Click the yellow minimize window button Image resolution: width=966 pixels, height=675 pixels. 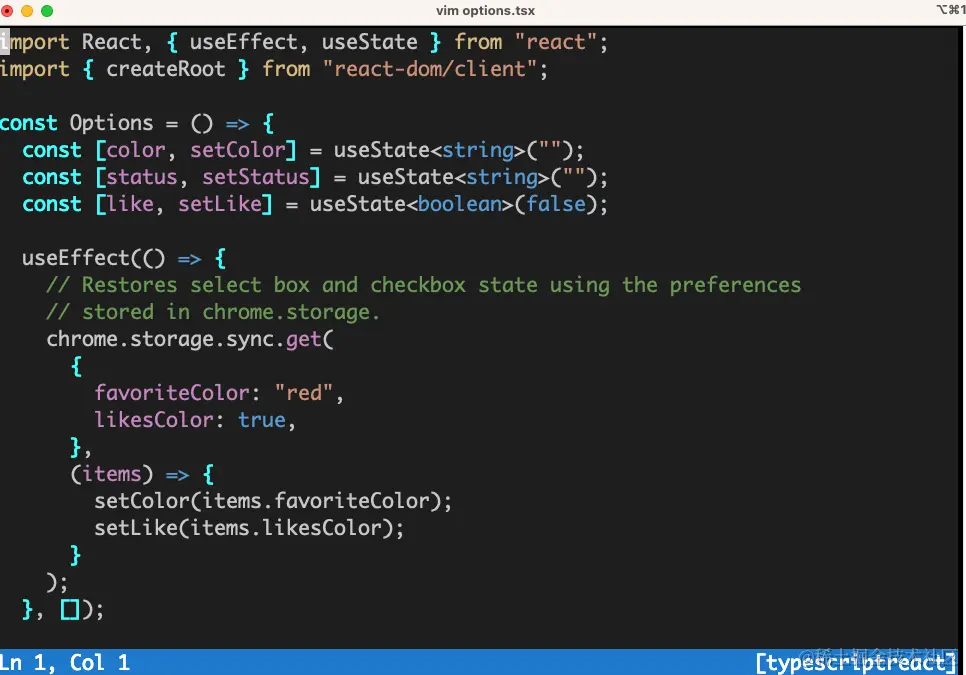point(26,10)
